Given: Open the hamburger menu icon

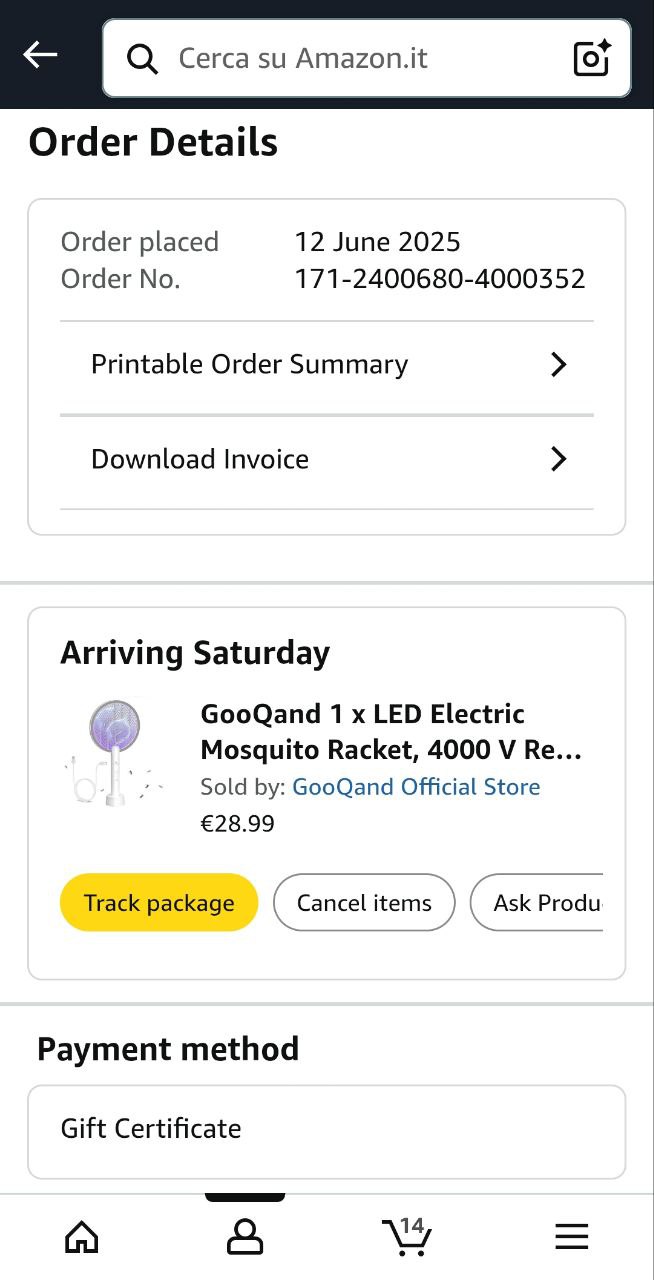Looking at the screenshot, I should (572, 1238).
